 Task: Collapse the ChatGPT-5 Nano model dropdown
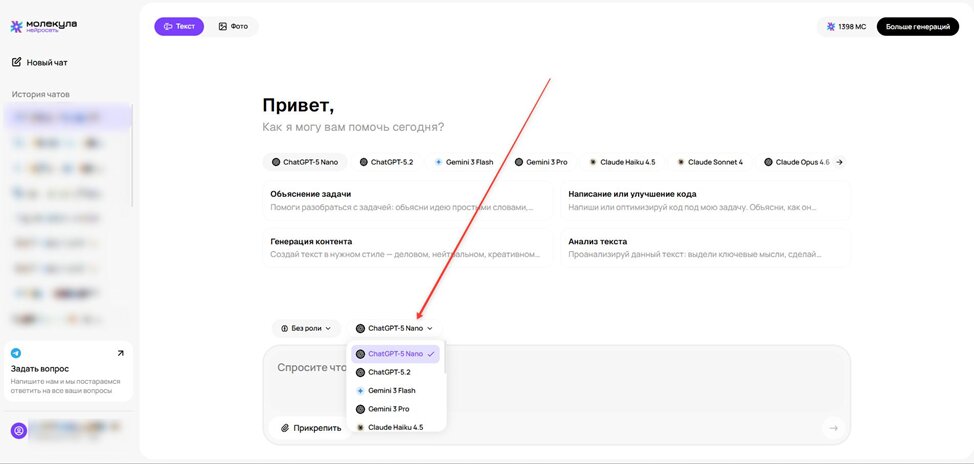pyautogui.click(x=395, y=328)
